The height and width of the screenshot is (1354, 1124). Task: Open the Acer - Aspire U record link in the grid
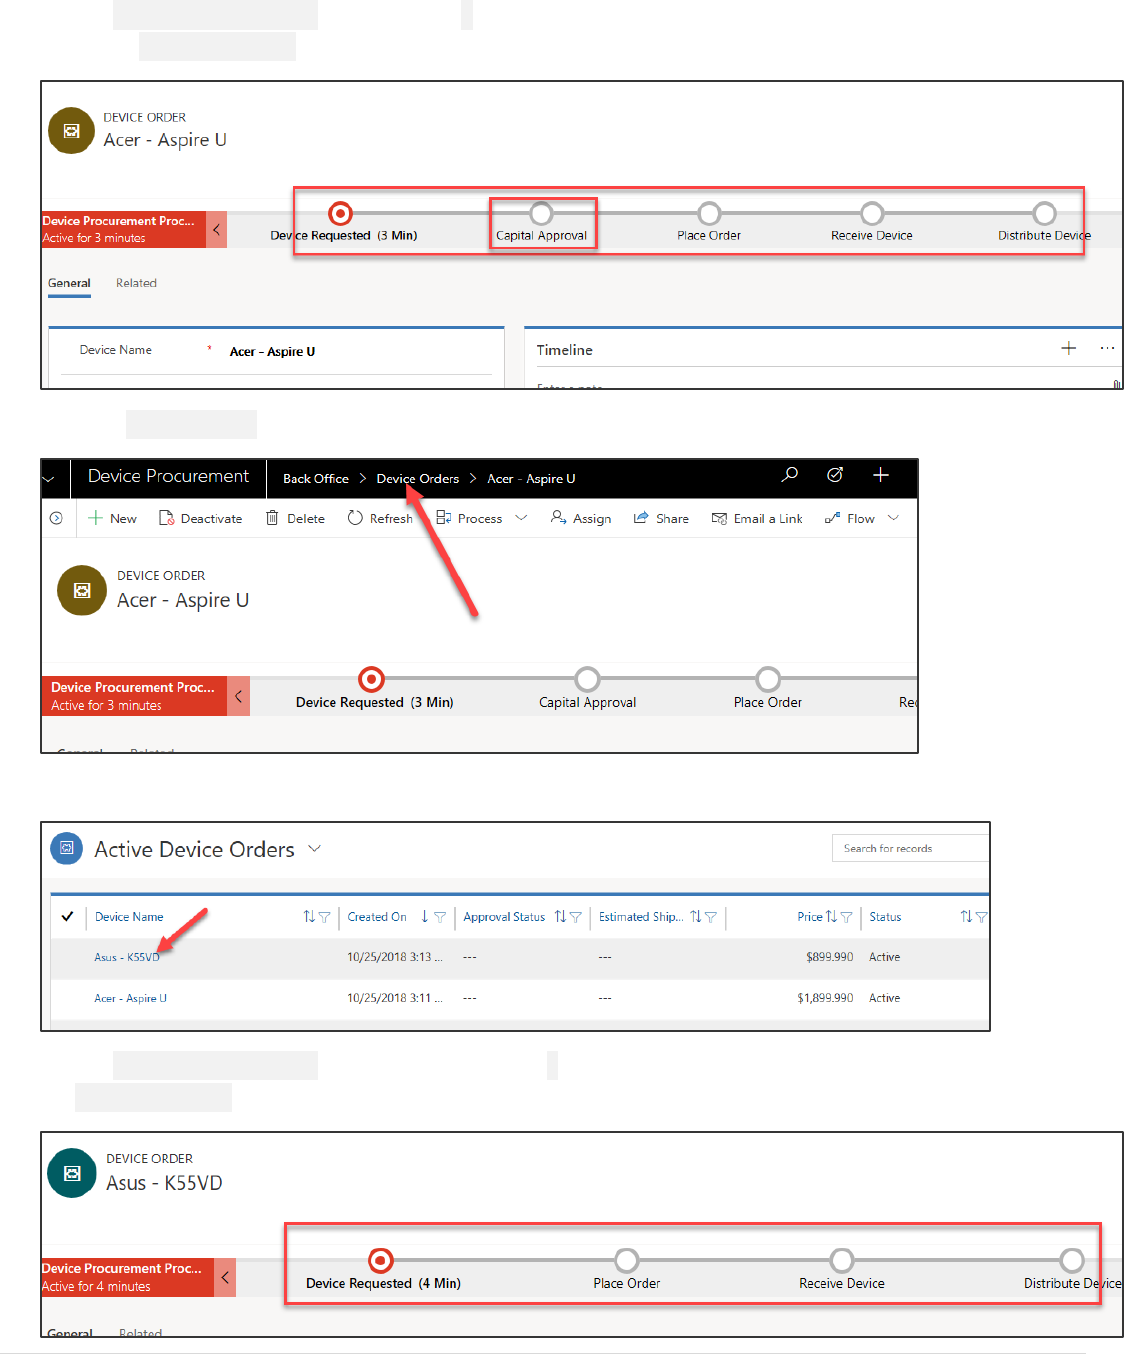[x=130, y=999]
